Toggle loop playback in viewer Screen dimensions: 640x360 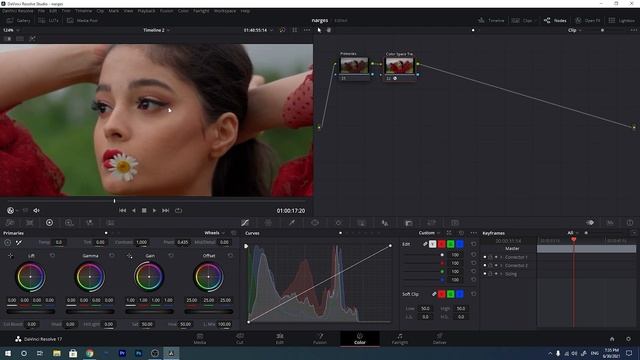[x=178, y=211]
